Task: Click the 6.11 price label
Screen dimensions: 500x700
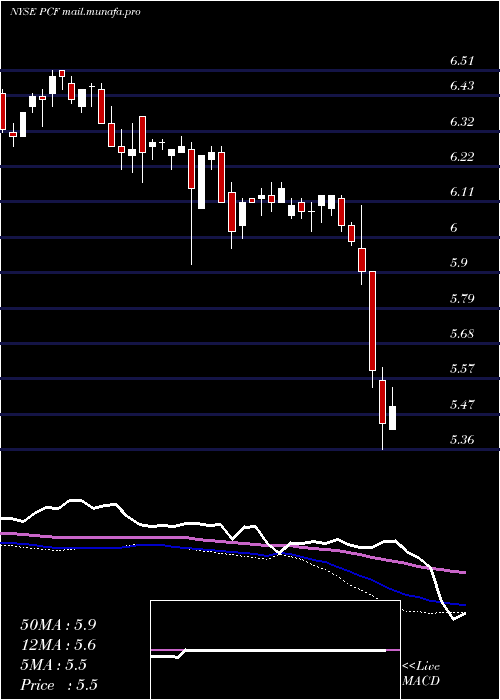Action: click(x=461, y=192)
